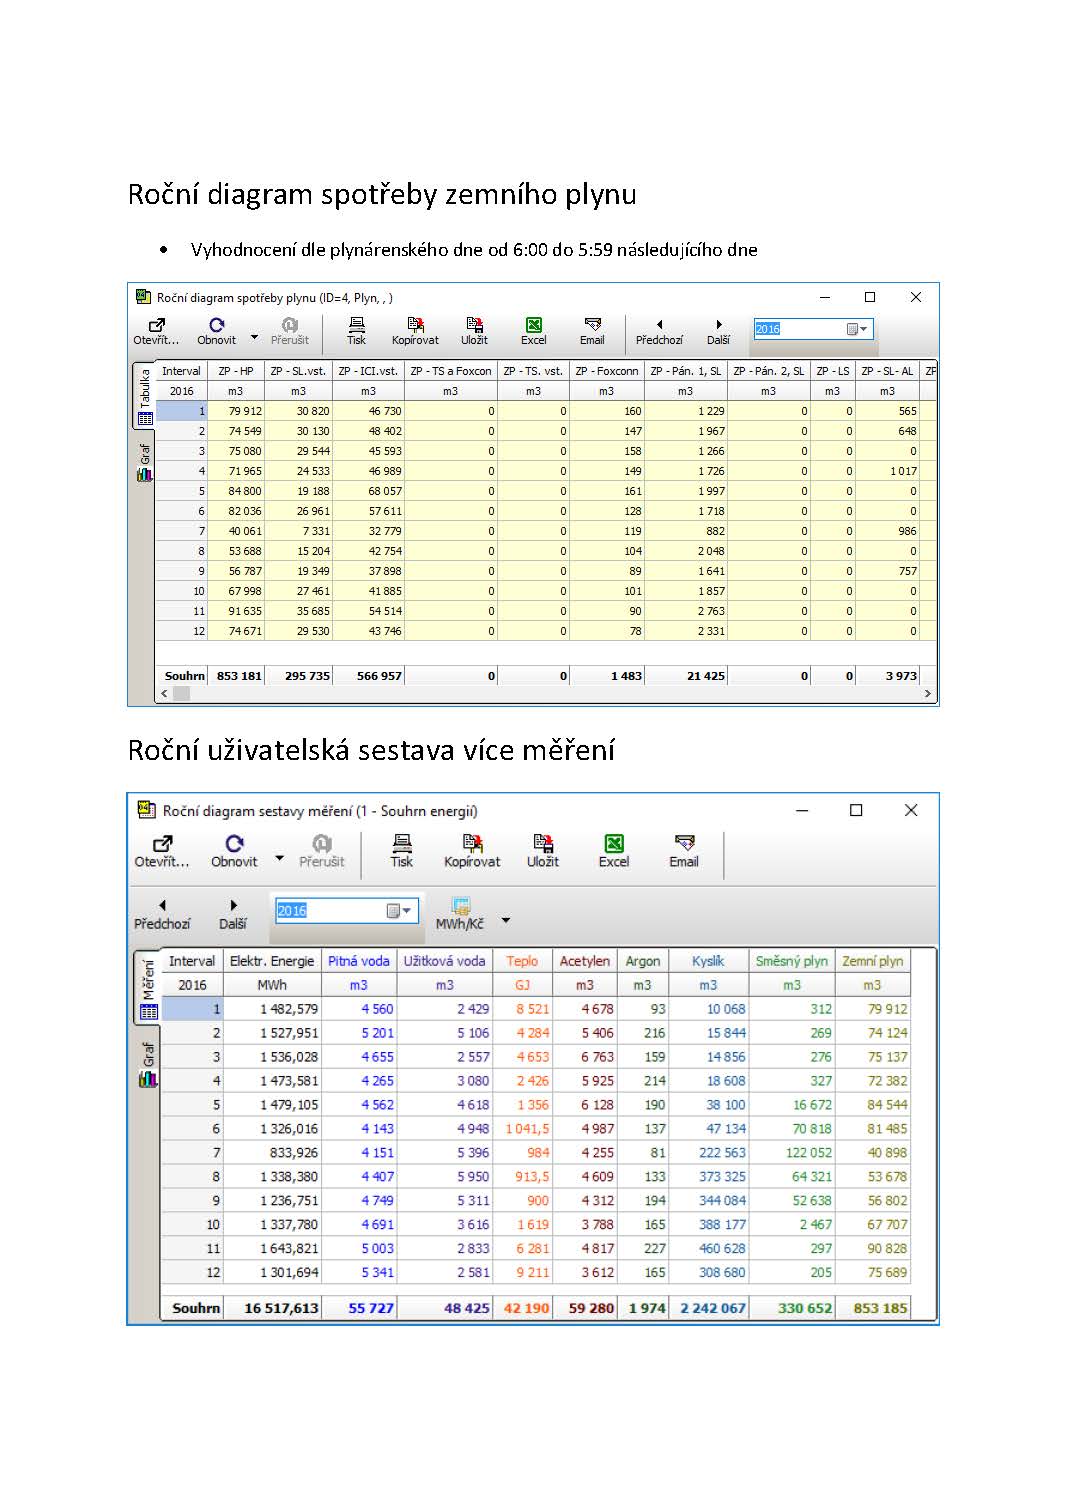Close the Roční diagram spotřeby plynu window
The height and width of the screenshot is (1509, 1067).
915,297
